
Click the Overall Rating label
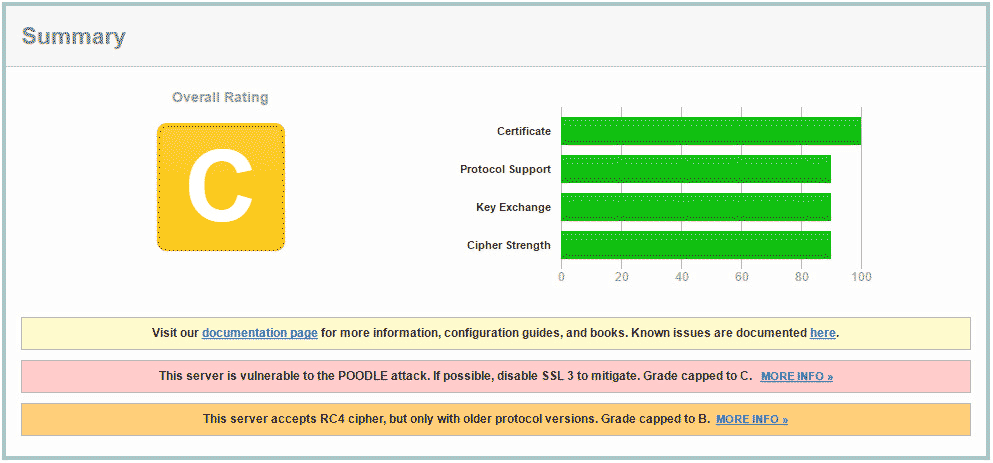point(220,98)
